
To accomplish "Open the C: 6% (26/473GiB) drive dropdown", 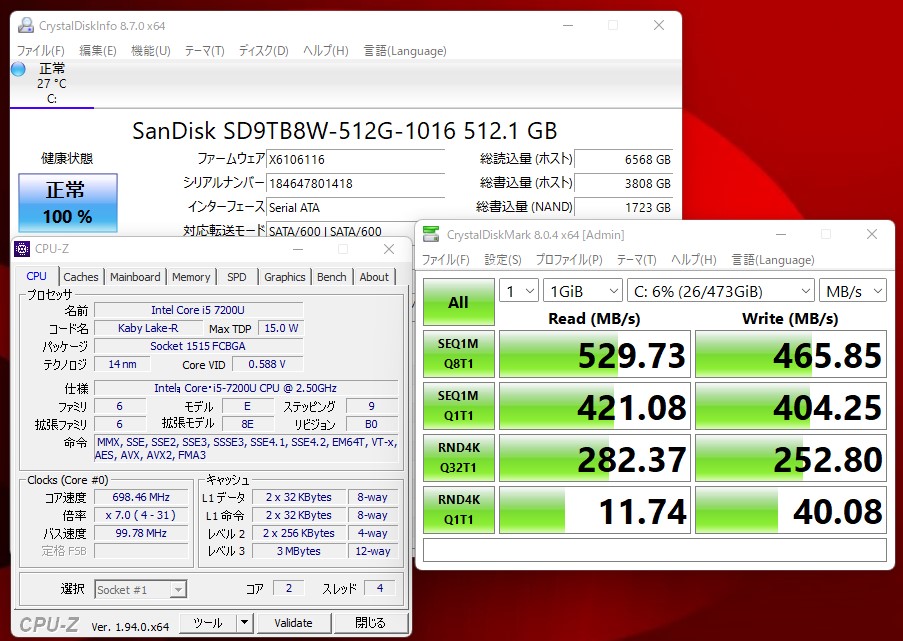I will click(x=720, y=291).
